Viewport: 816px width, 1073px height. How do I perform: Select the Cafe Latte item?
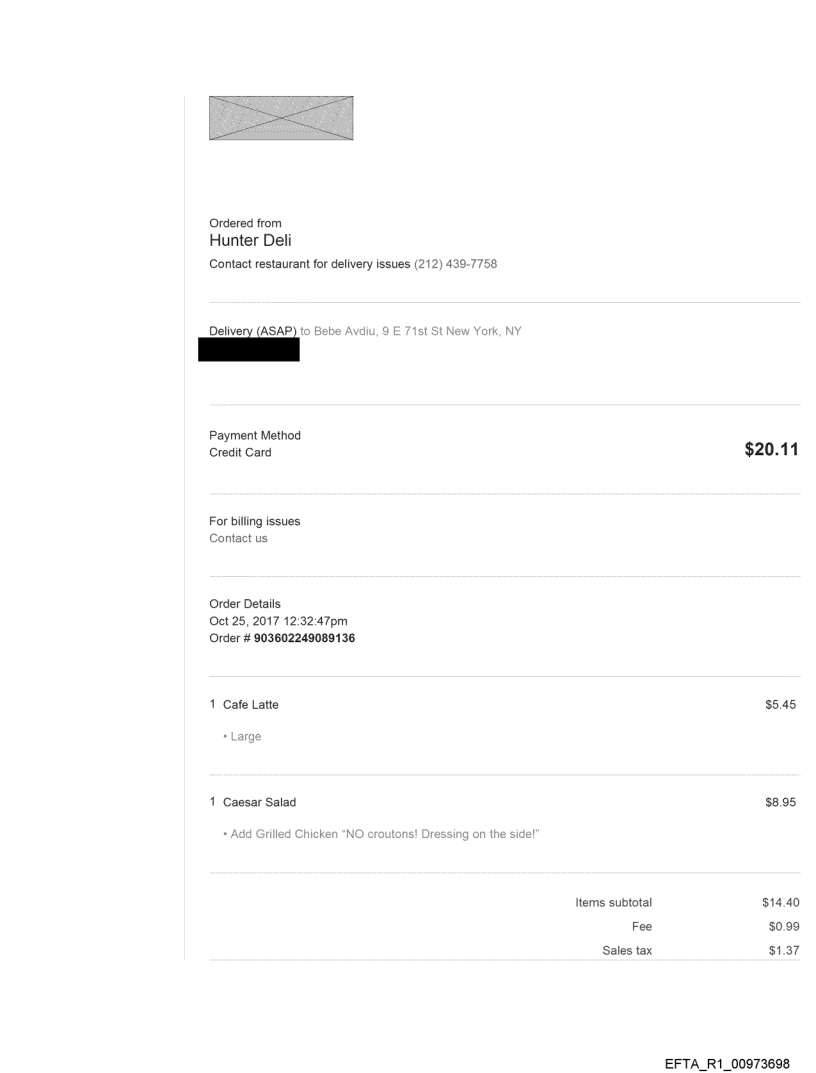coord(251,705)
